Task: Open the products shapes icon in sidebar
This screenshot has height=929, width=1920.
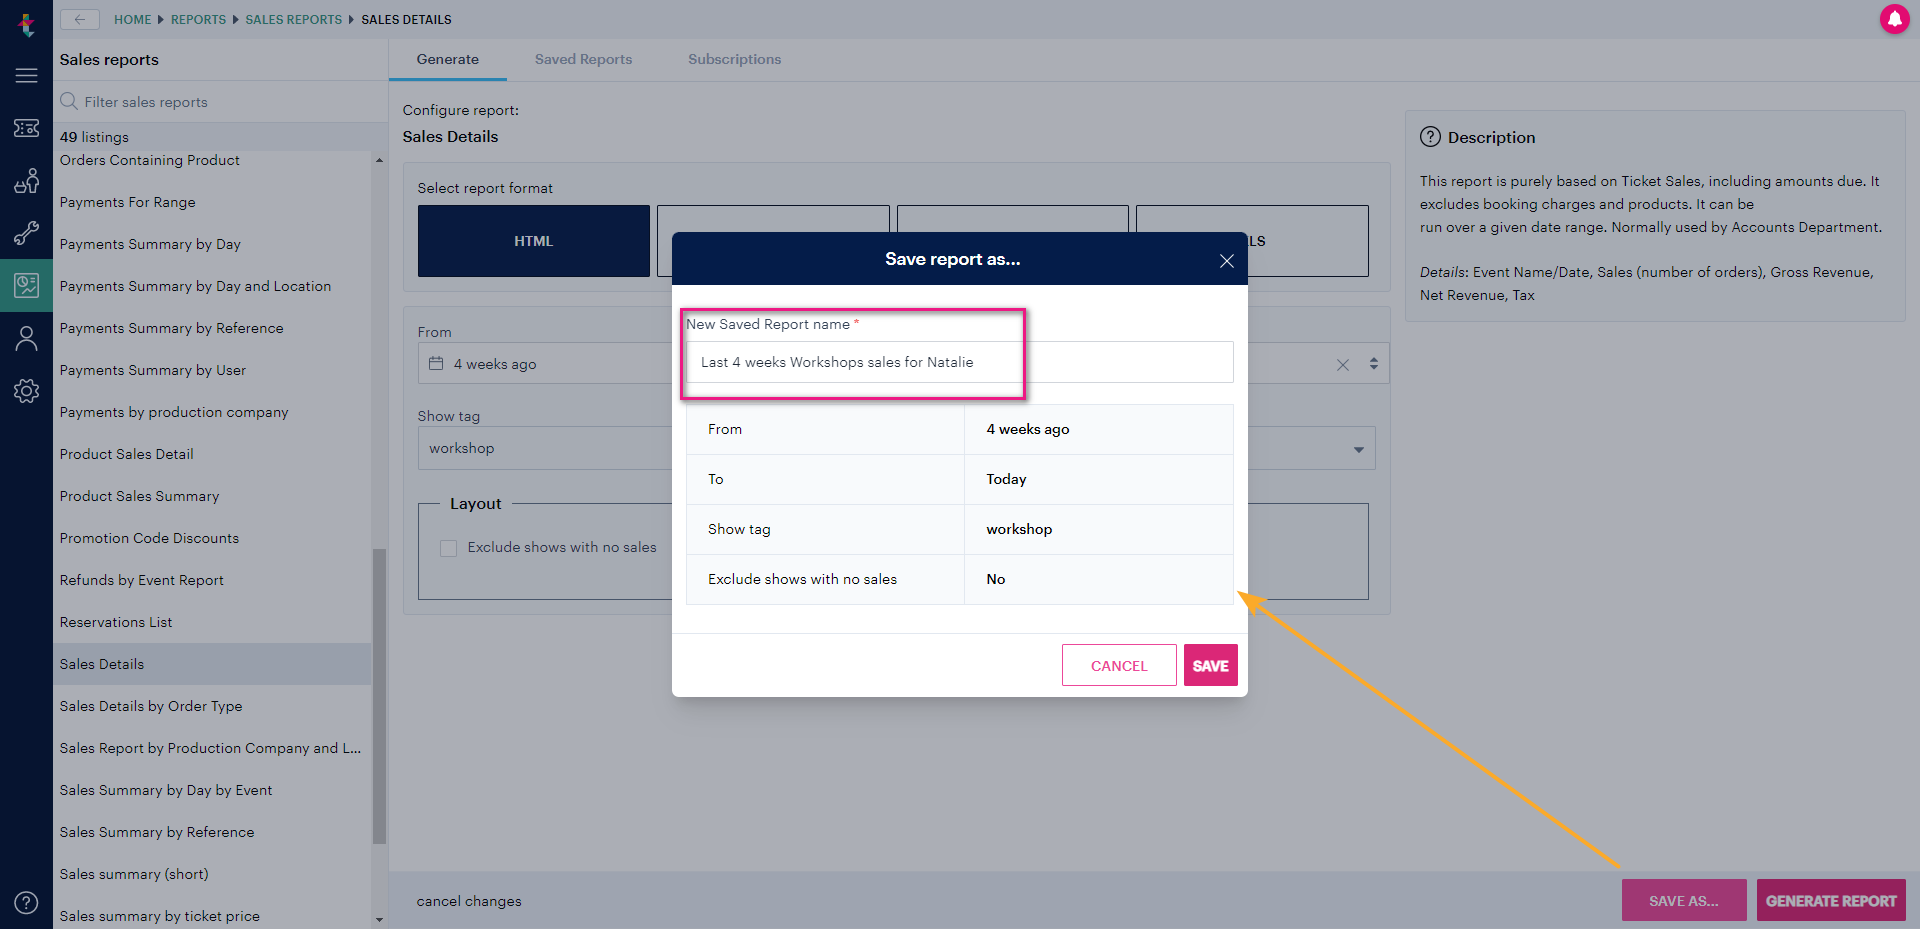Action: point(26,181)
